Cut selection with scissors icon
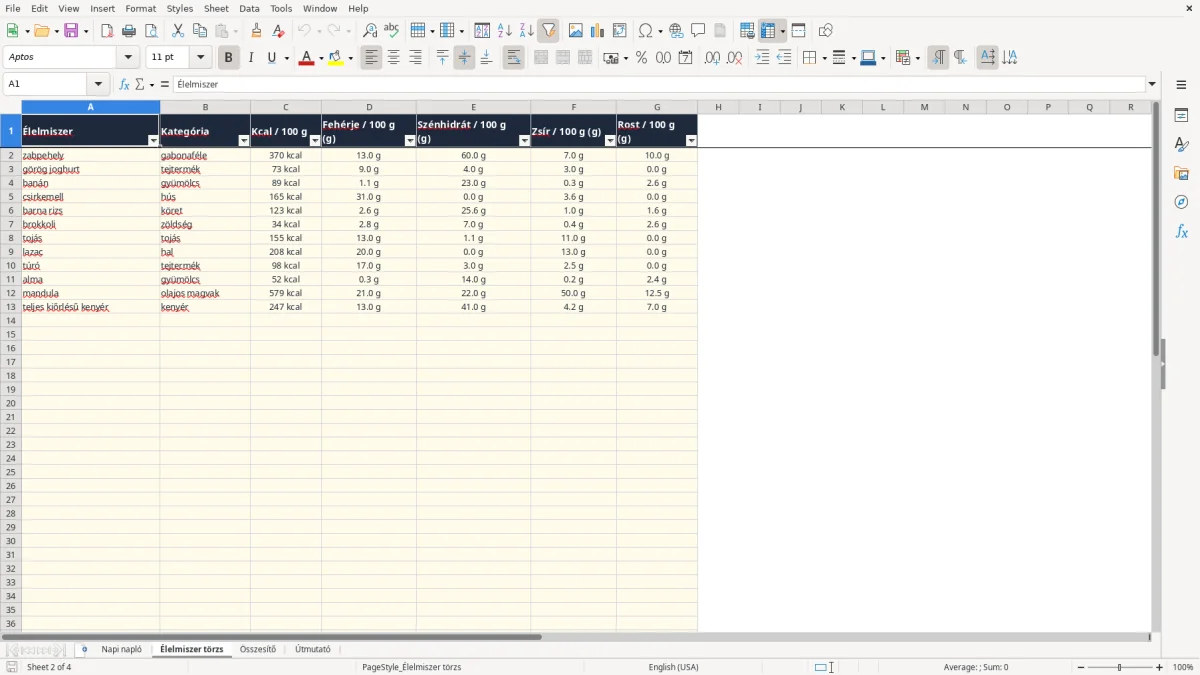1200x675 pixels. pos(178,31)
